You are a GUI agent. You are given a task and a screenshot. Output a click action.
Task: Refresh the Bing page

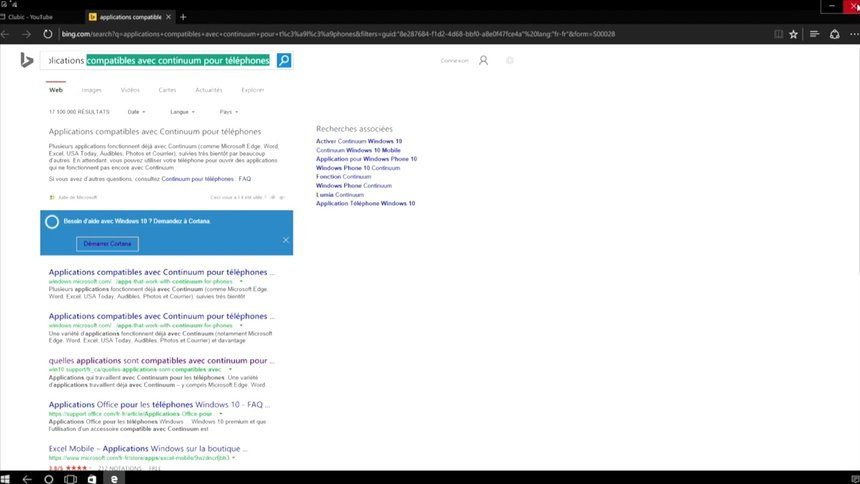[48, 34]
